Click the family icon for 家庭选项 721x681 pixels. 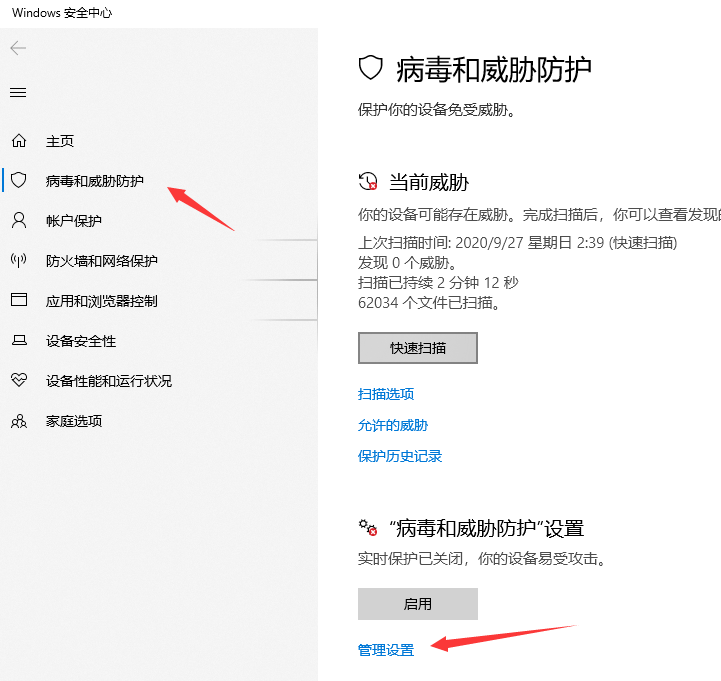tap(18, 421)
